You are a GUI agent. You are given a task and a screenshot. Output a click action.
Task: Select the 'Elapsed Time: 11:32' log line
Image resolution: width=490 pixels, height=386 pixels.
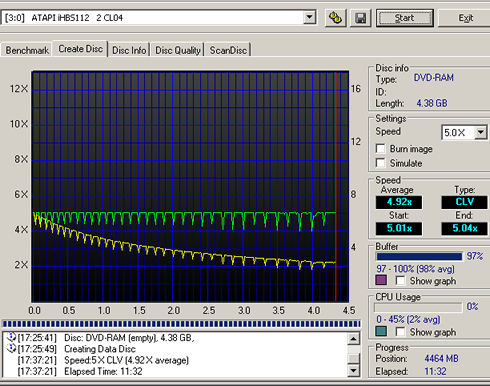(x=103, y=371)
